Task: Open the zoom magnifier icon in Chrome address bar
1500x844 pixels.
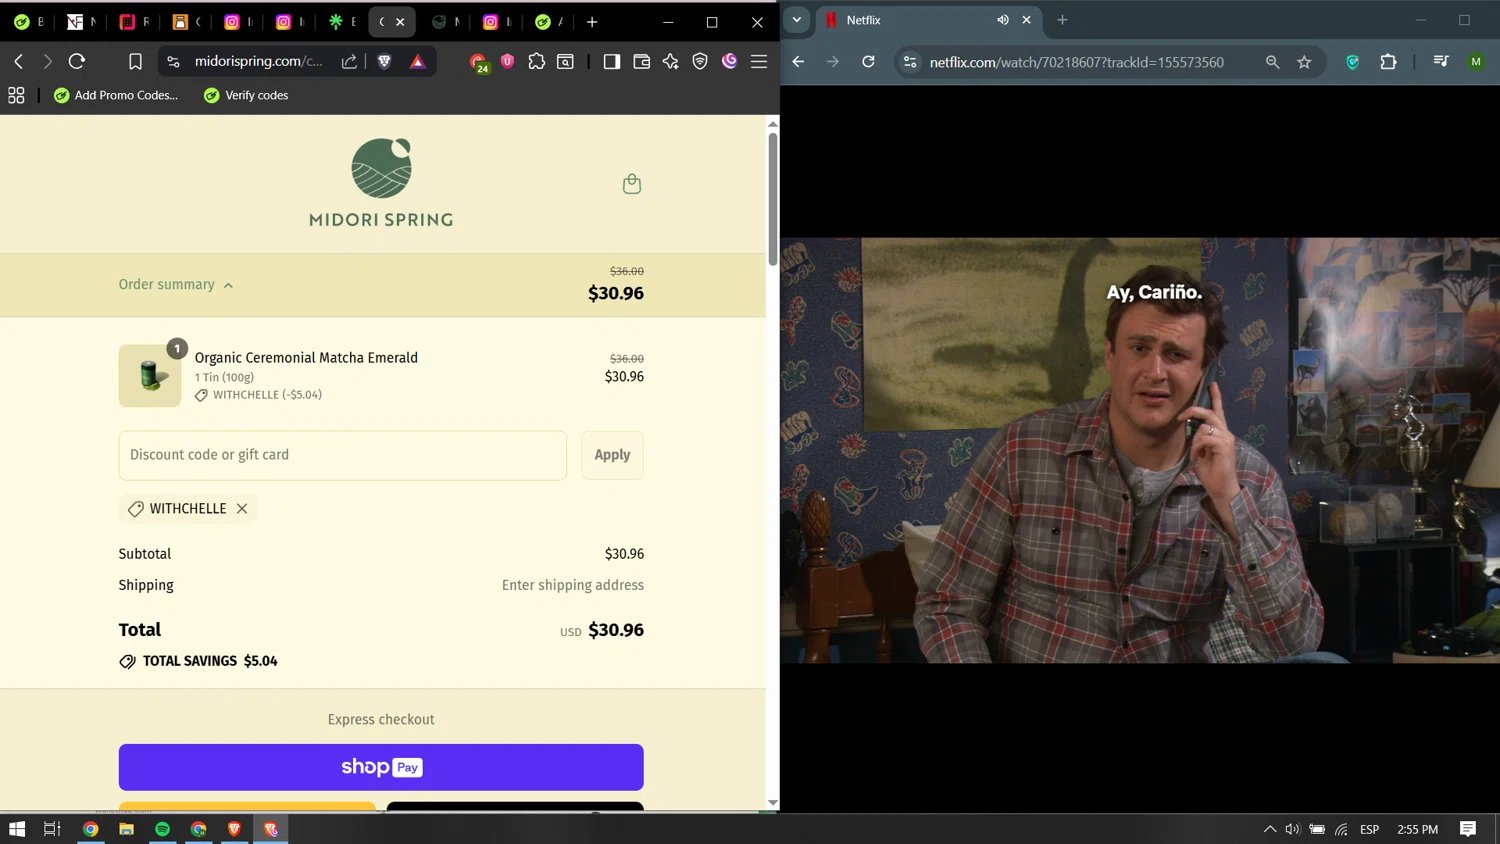Action: (x=1272, y=62)
